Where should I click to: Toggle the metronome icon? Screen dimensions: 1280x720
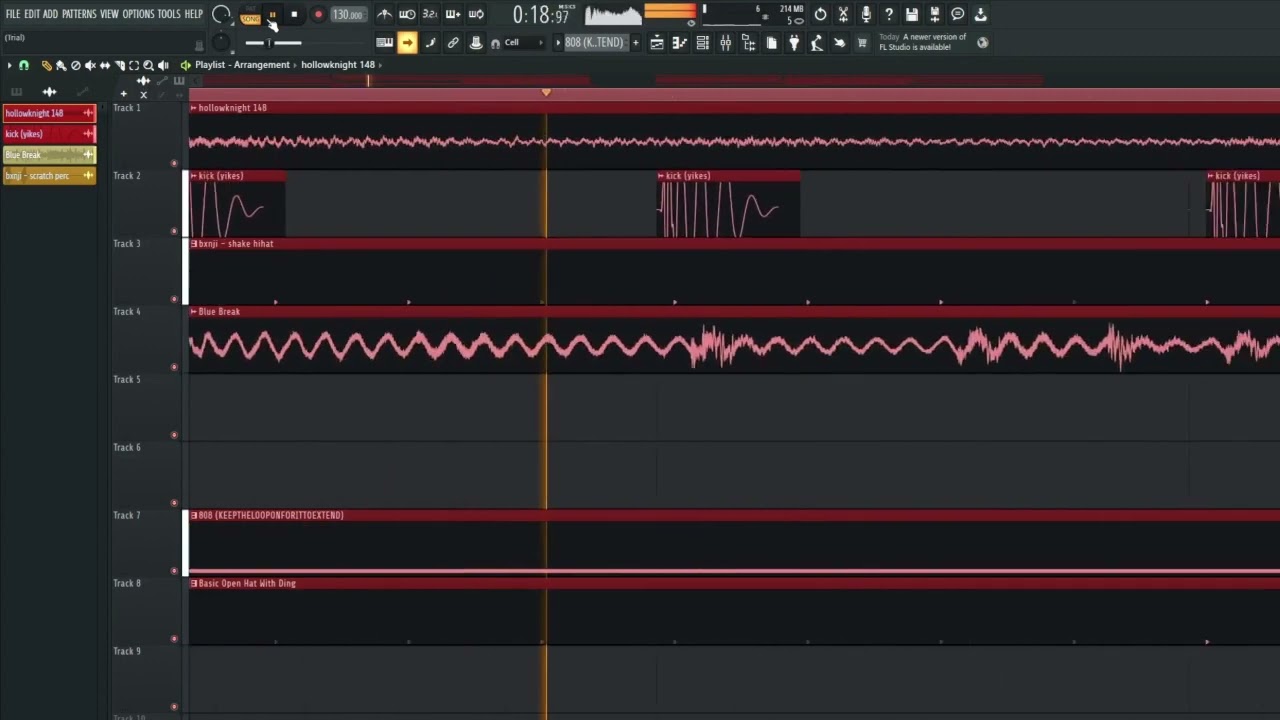[x=384, y=15]
